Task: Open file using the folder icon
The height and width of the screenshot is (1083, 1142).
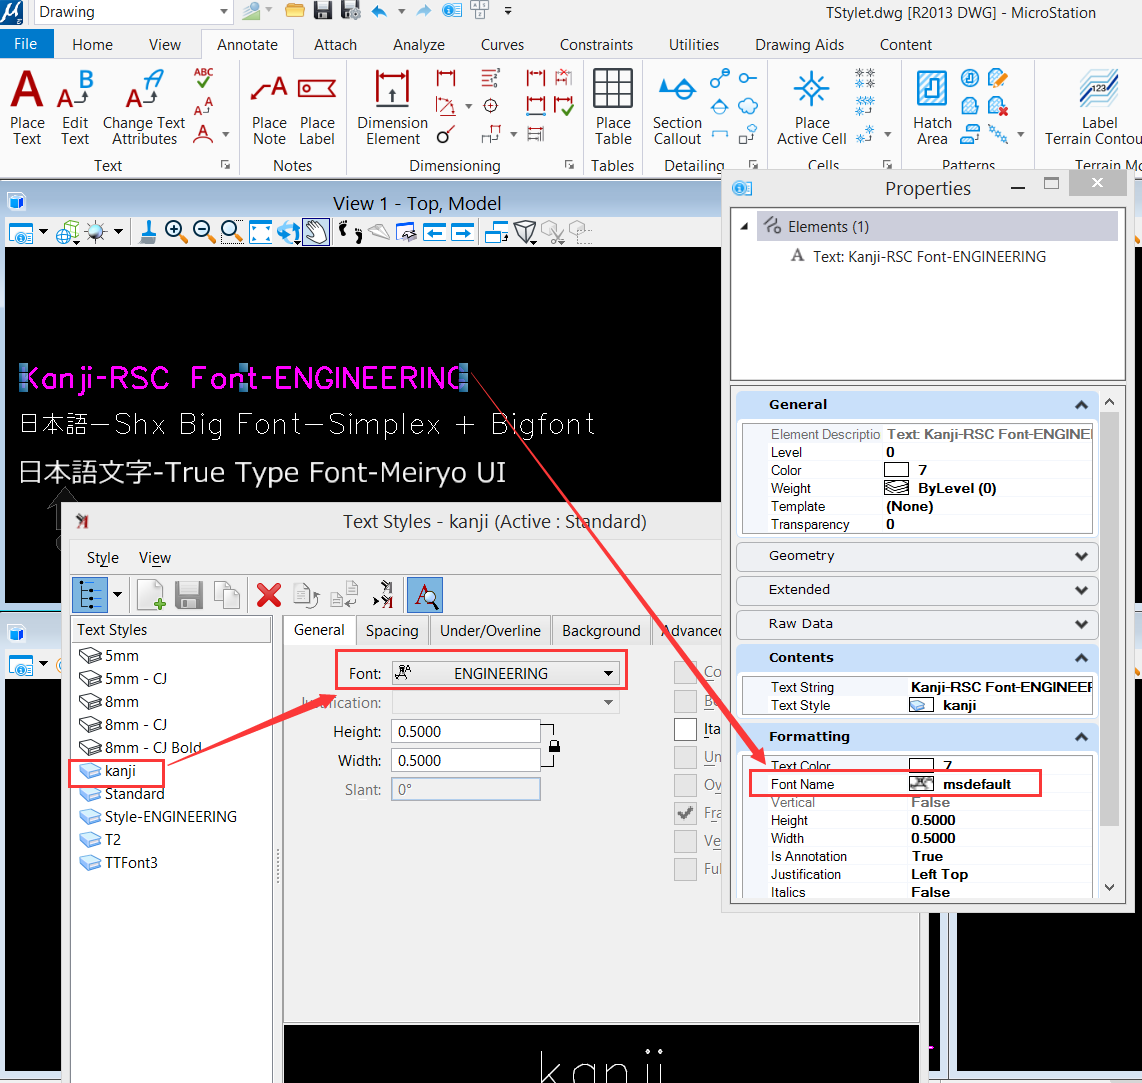Action: (295, 10)
